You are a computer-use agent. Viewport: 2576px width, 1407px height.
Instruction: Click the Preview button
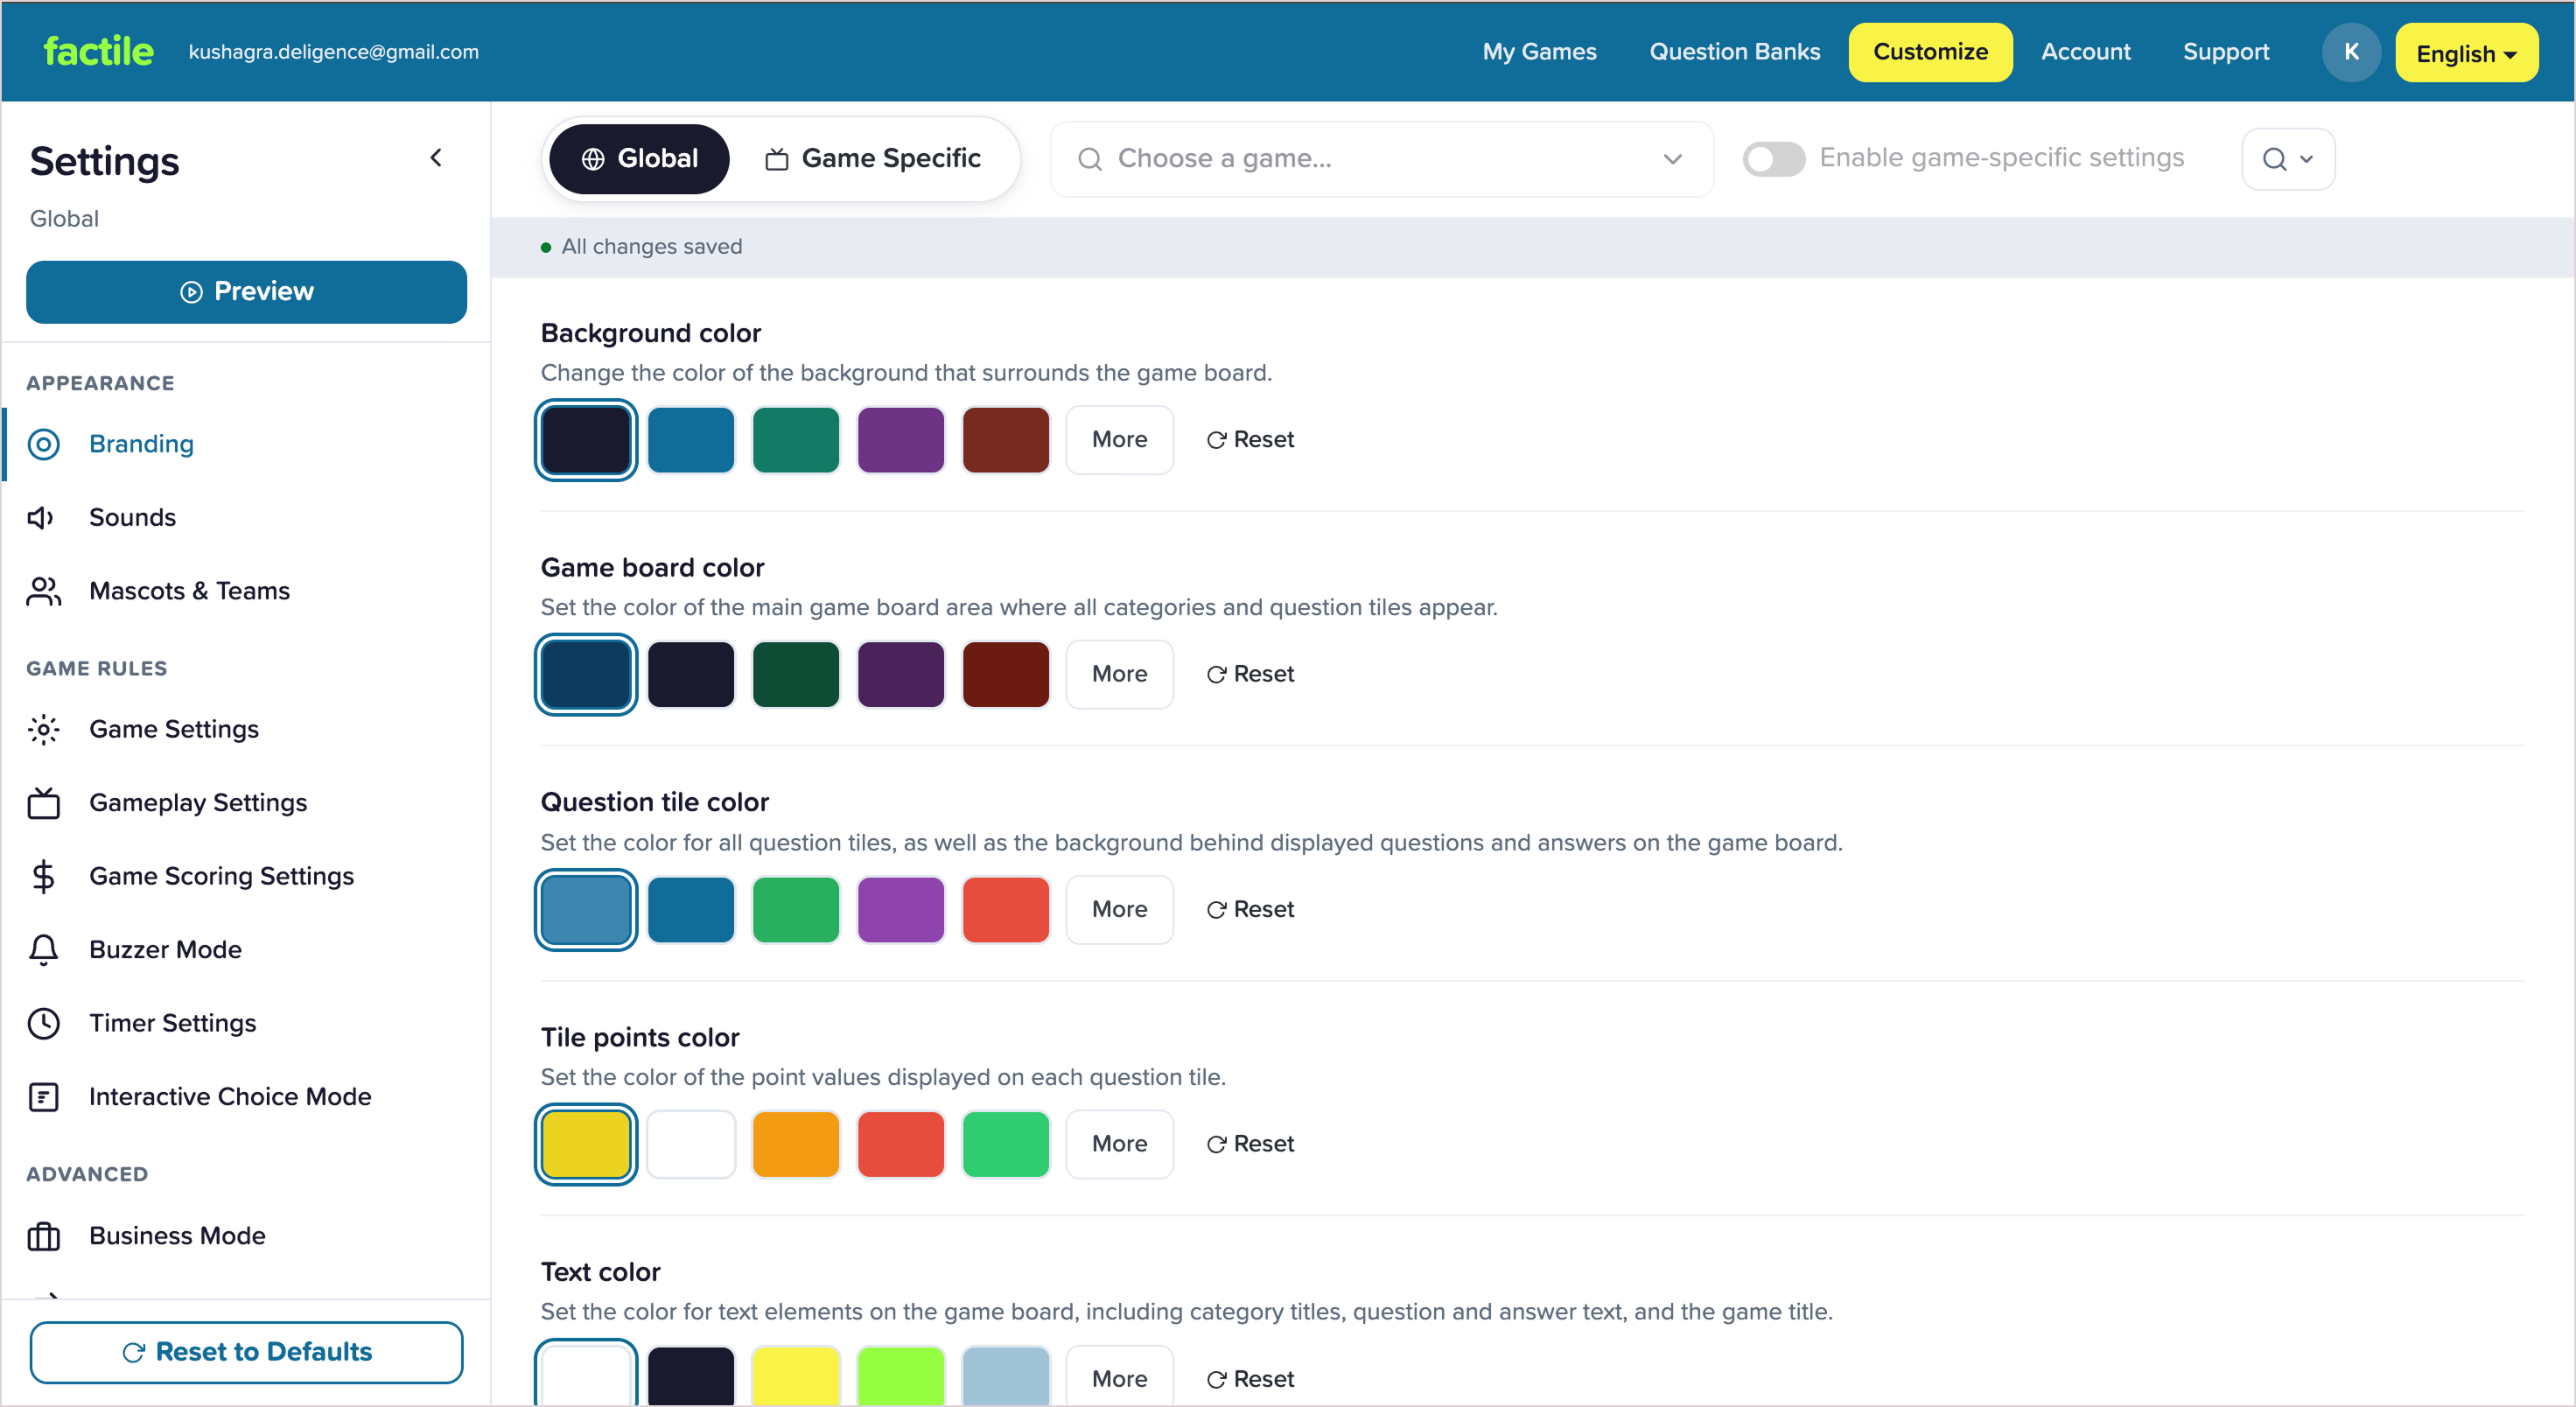point(246,292)
